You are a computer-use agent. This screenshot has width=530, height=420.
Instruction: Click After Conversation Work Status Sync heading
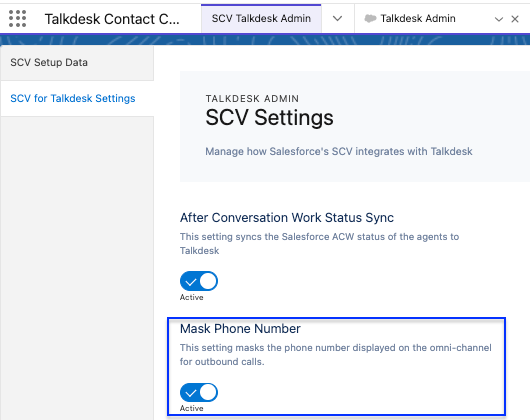[x=287, y=218]
